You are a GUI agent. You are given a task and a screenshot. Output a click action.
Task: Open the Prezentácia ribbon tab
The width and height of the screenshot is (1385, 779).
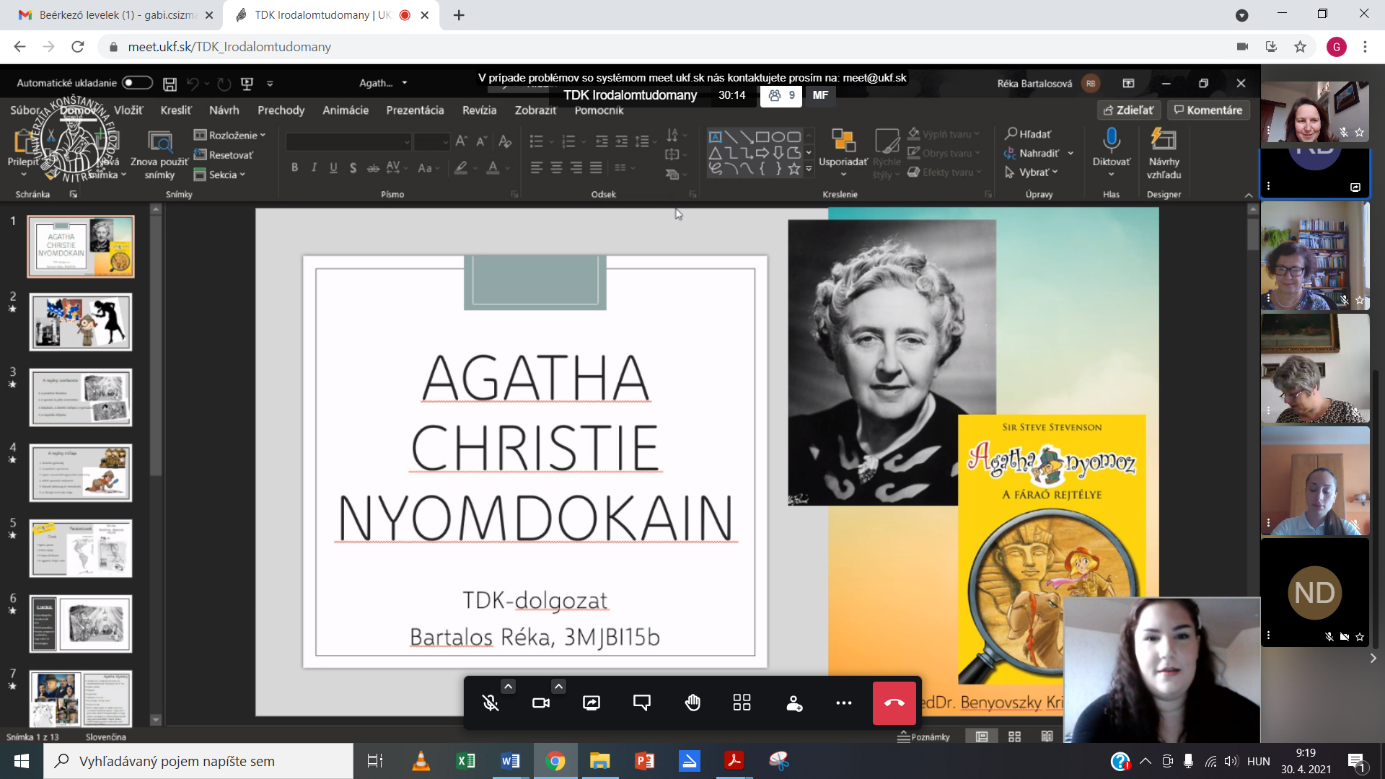(x=415, y=110)
